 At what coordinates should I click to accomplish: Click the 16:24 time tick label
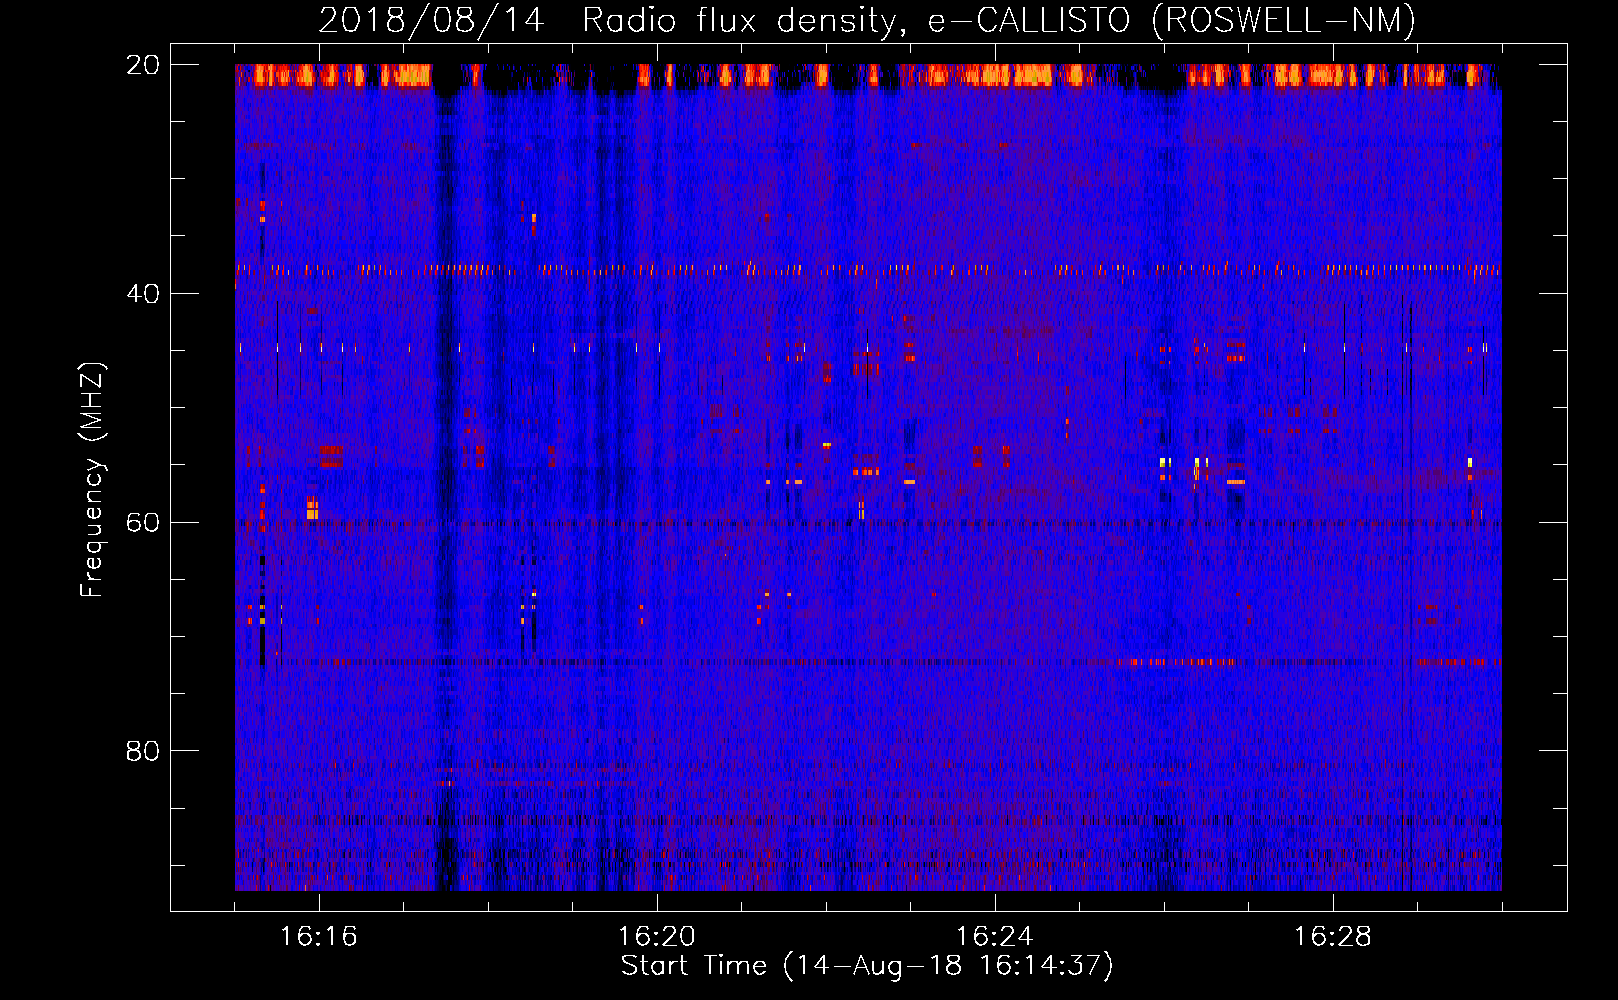coord(995,937)
